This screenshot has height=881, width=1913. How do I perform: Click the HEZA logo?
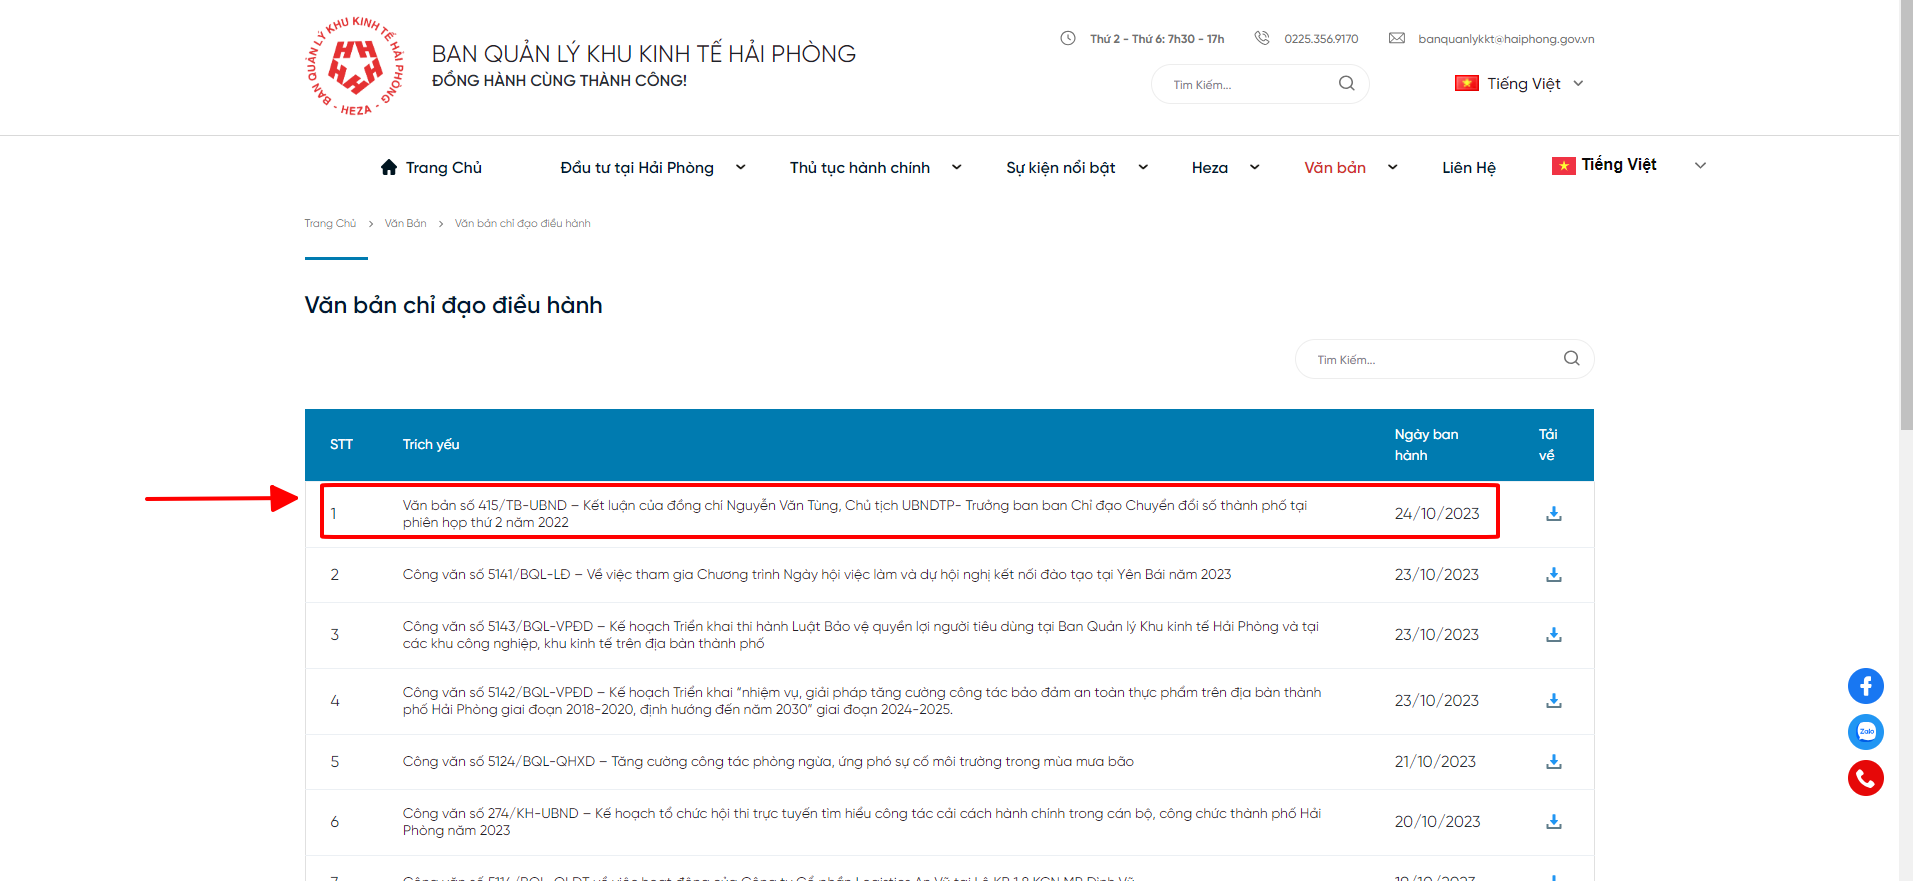pyautogui.click(x=355, y=66)
